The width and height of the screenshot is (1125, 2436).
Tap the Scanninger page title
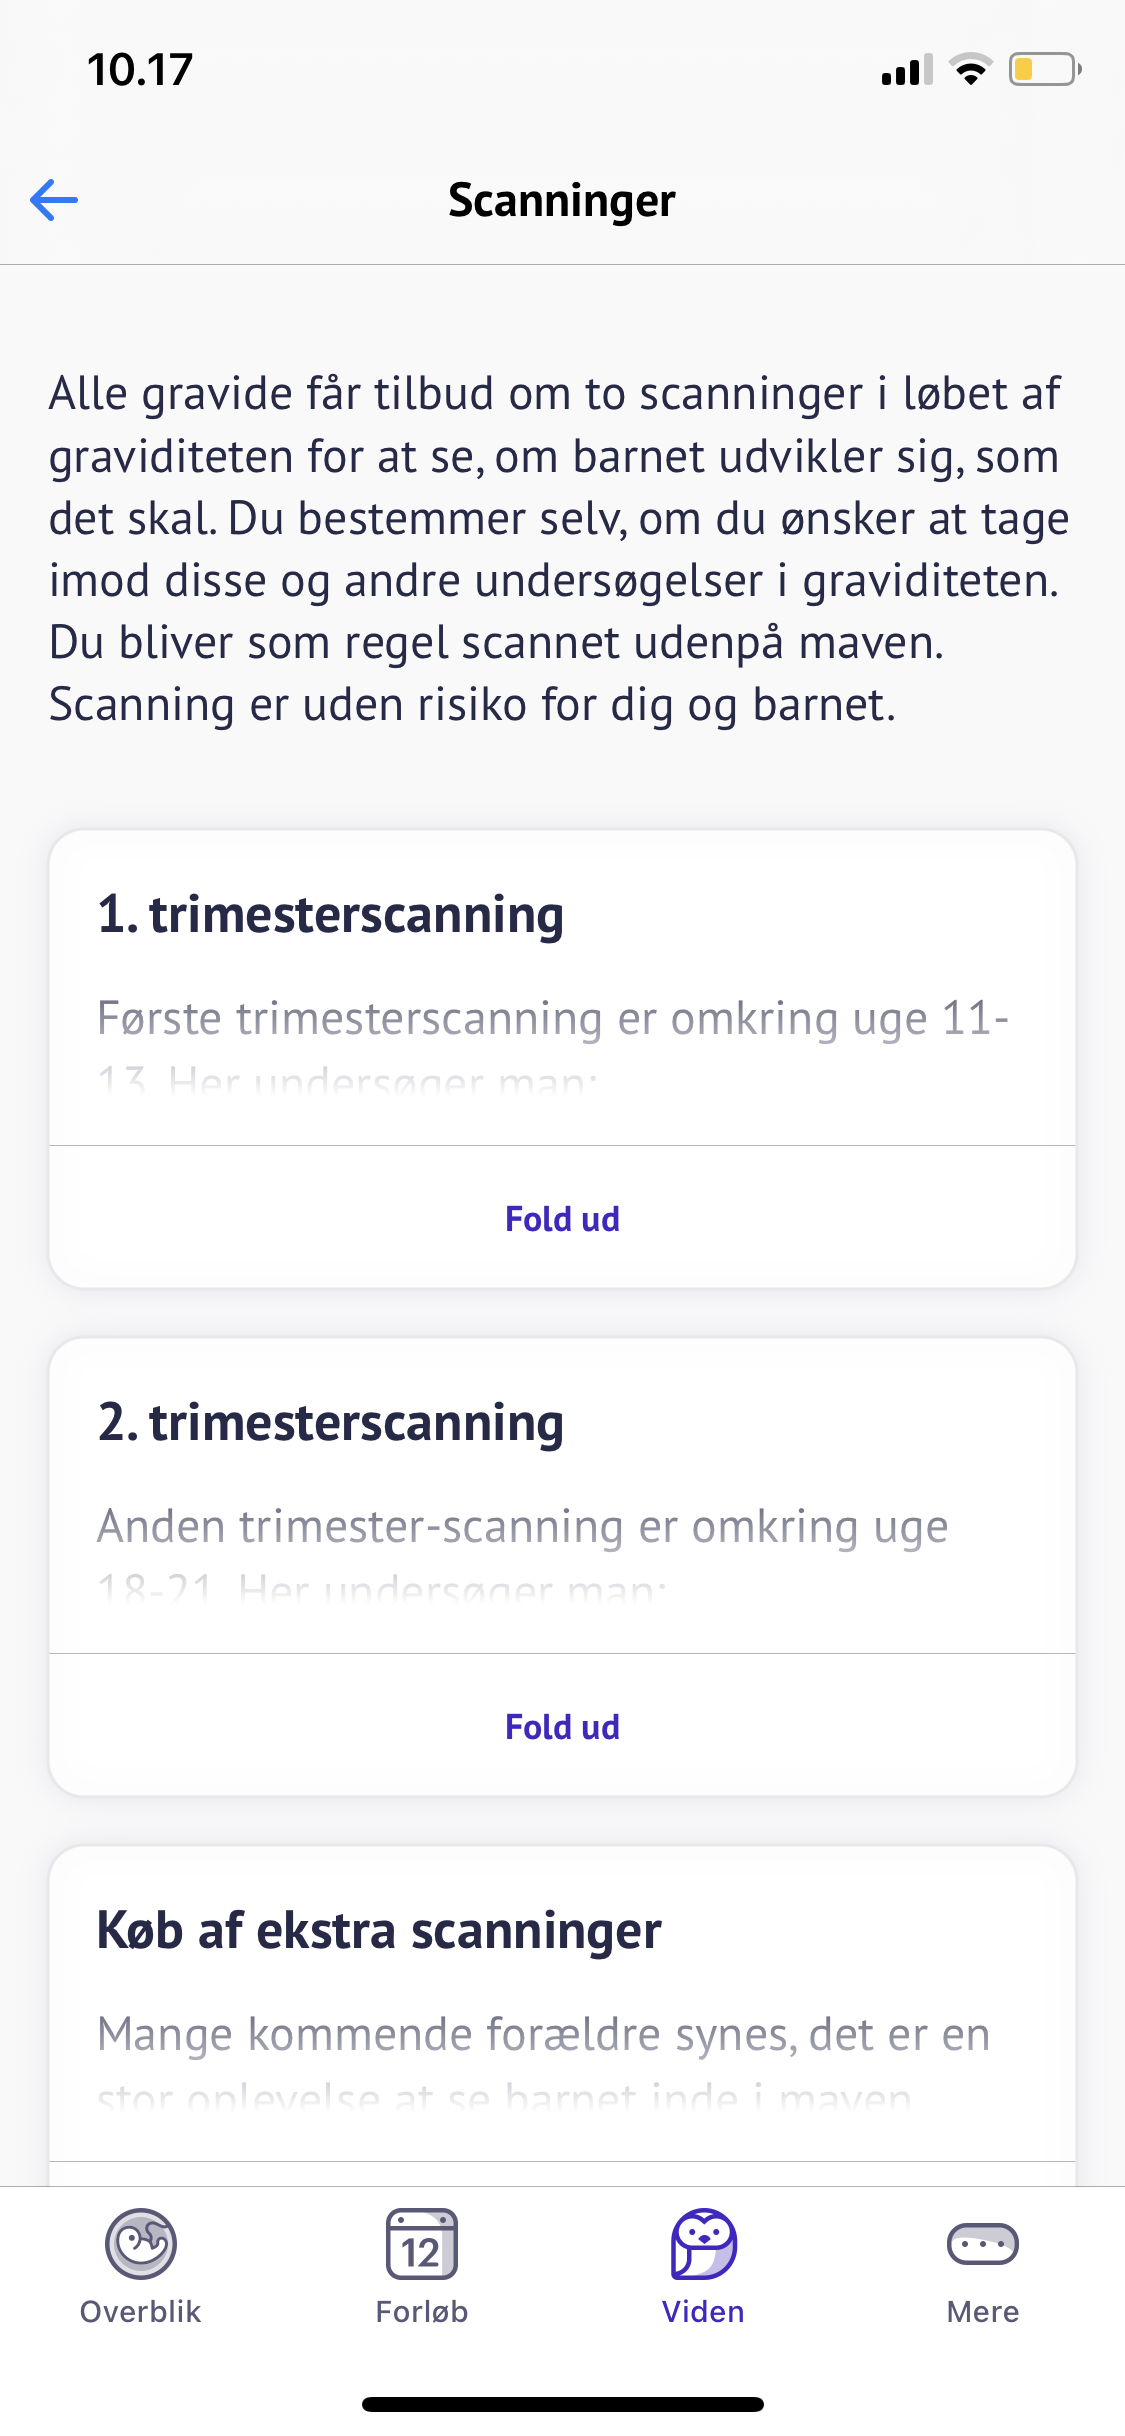pyautogui.click(x=562, y=200)
